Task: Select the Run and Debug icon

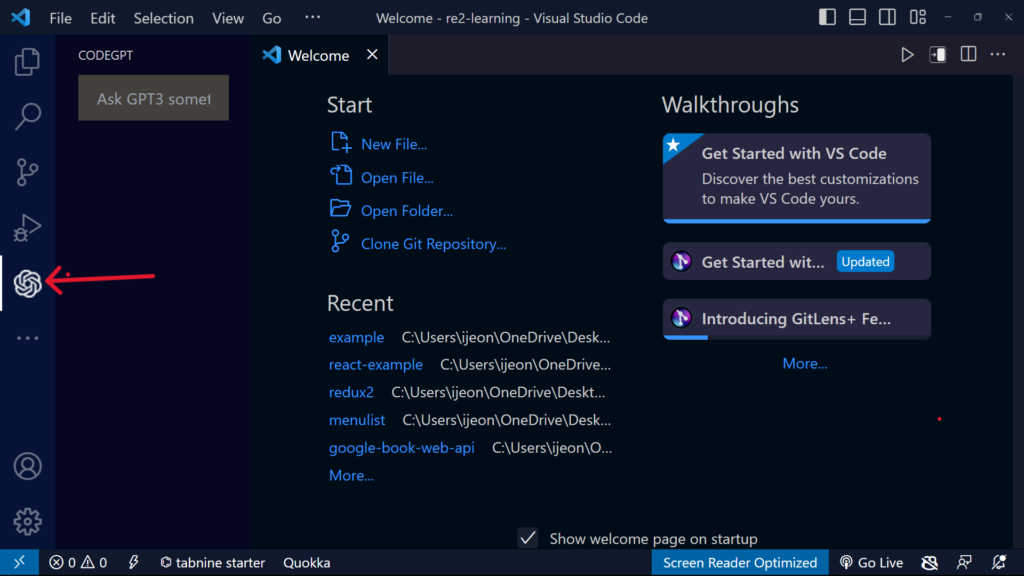Action: [x=27, y=227]
